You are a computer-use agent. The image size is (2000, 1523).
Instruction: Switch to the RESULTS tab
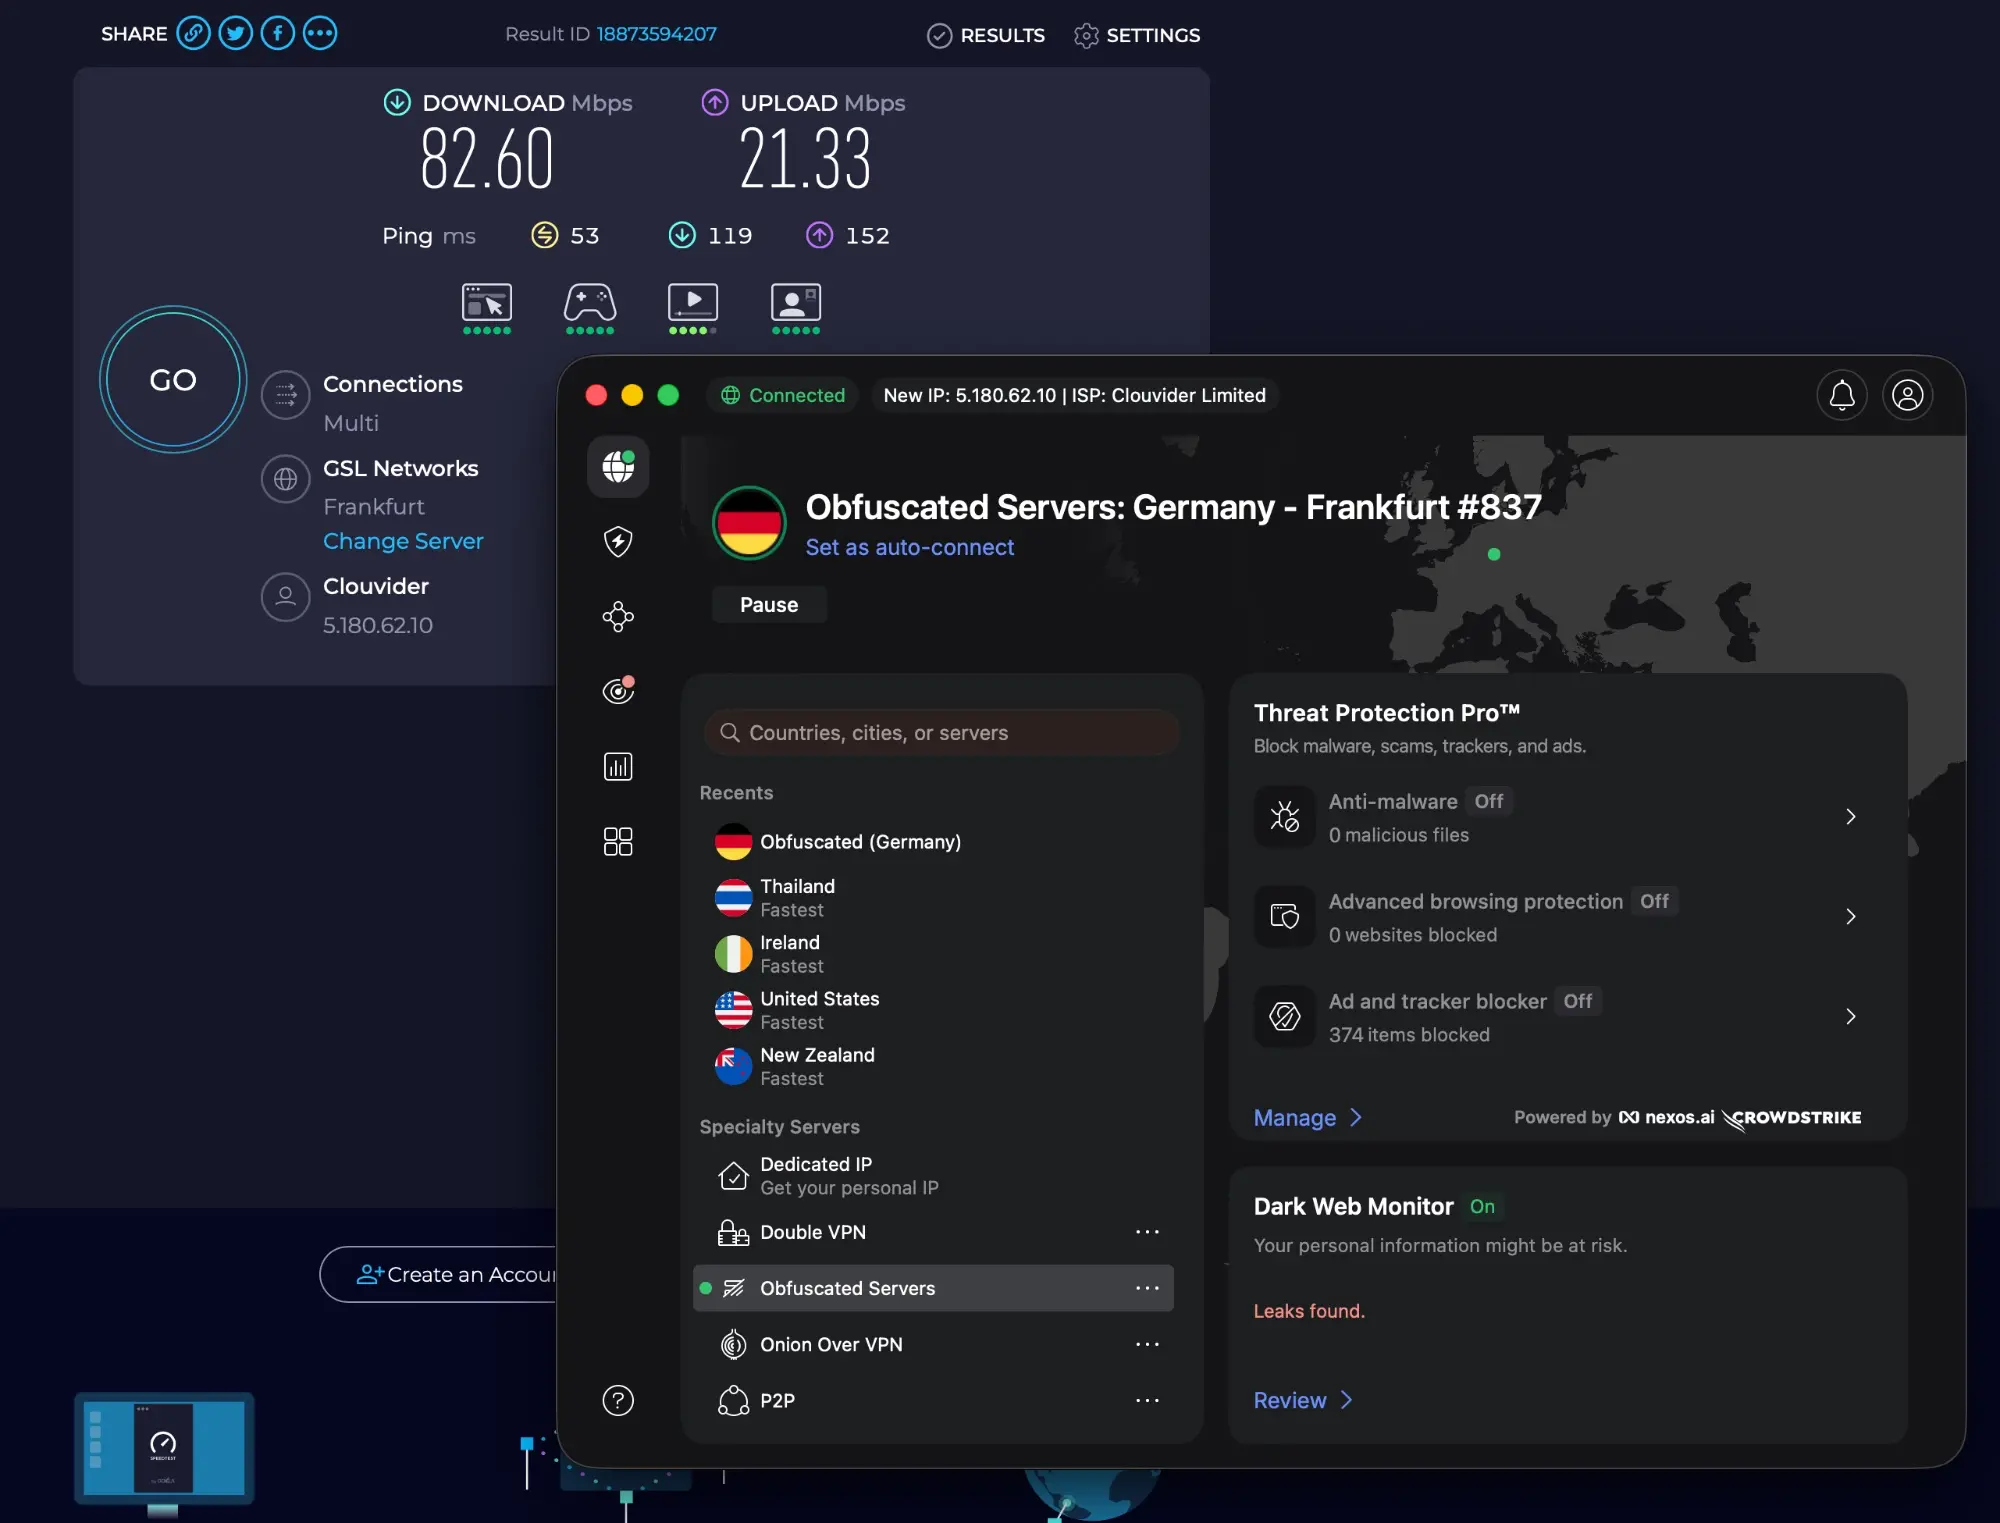point(986,35)
